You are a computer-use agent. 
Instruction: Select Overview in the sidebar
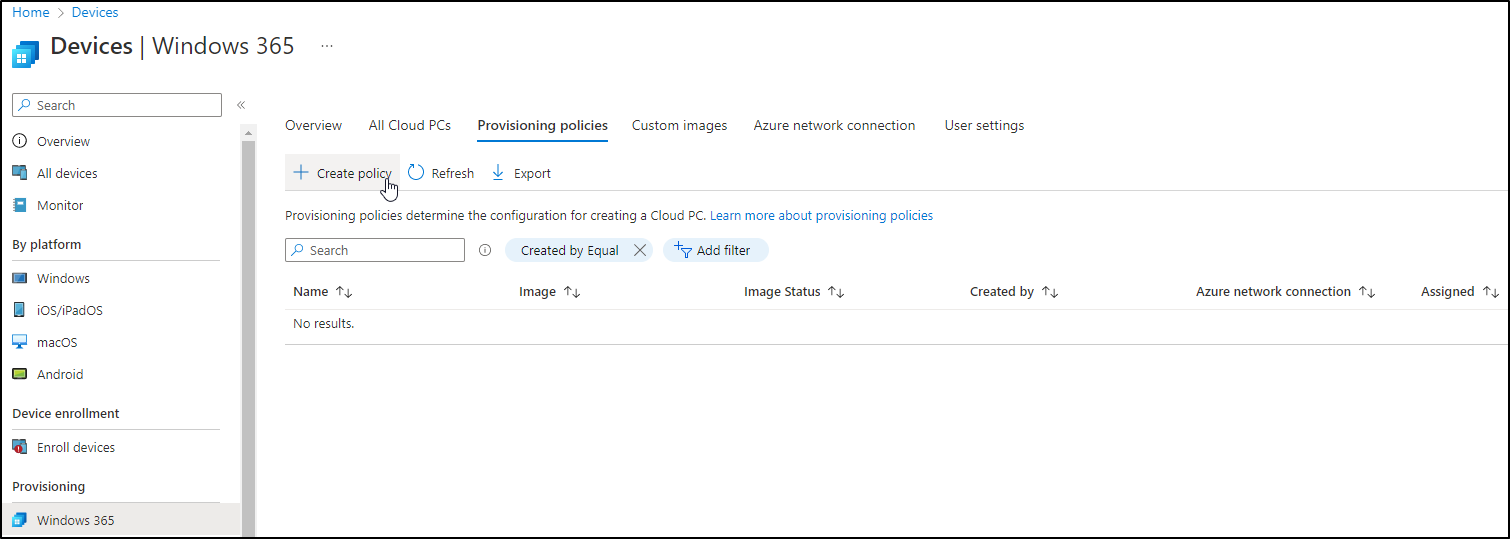[x=63, y=141]
